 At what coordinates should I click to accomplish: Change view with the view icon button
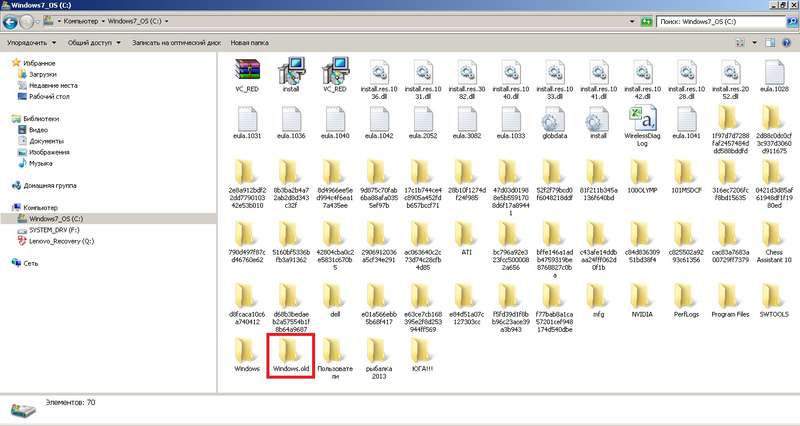click(740, 43)
